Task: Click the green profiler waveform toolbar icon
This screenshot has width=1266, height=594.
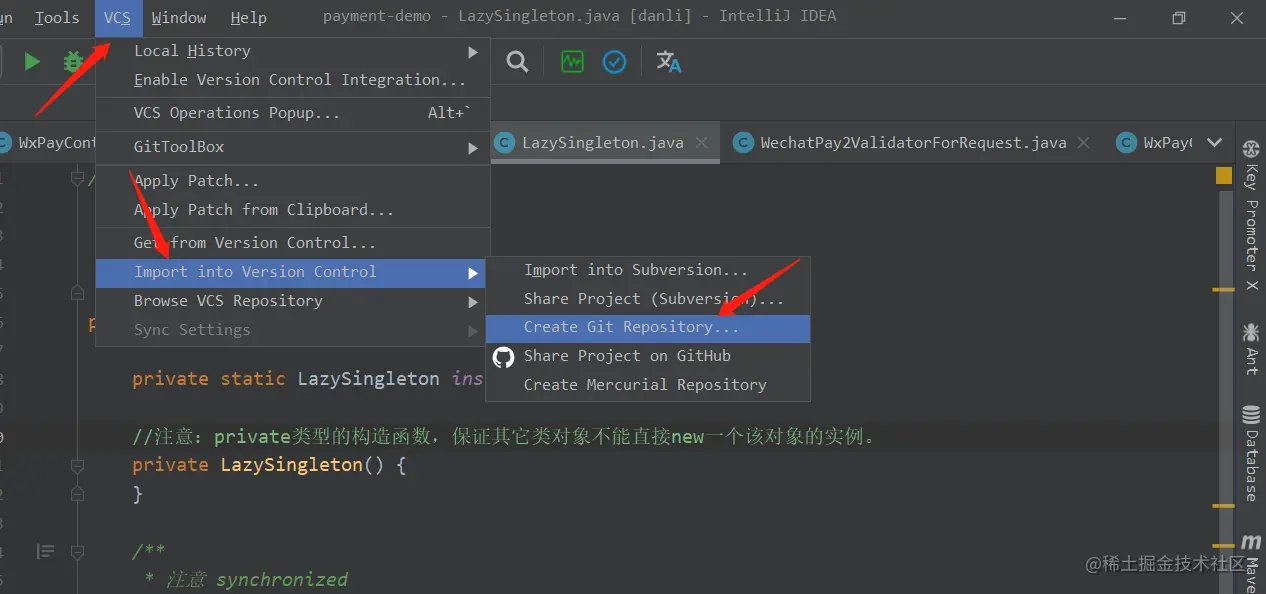Action: click(x=572, y=62)
